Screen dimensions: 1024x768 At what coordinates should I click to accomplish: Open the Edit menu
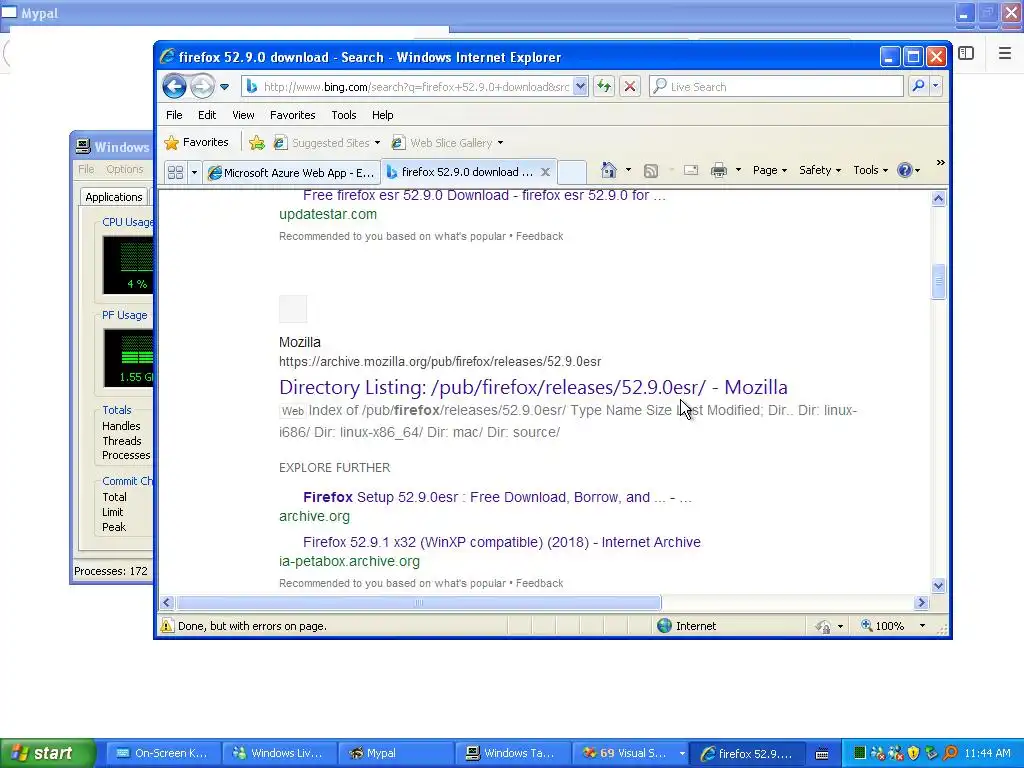click(x=207, y=115)
